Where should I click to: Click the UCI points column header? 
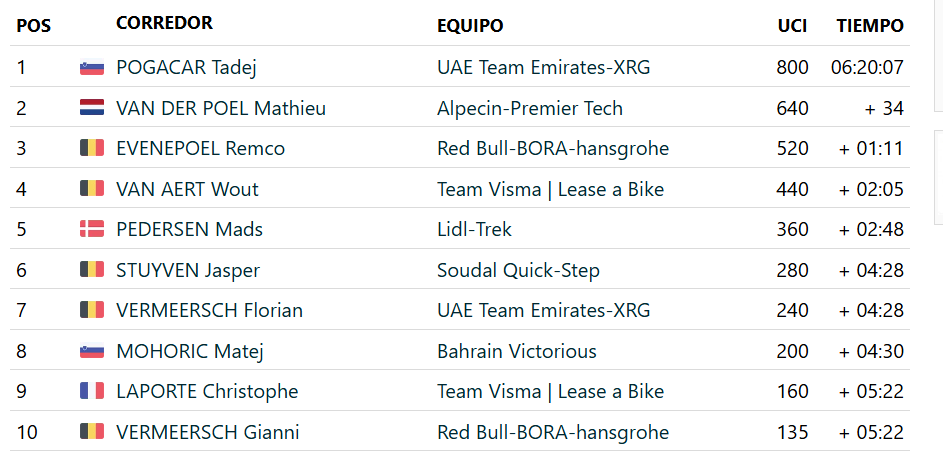pyautogui.click(x=792, y=26)
